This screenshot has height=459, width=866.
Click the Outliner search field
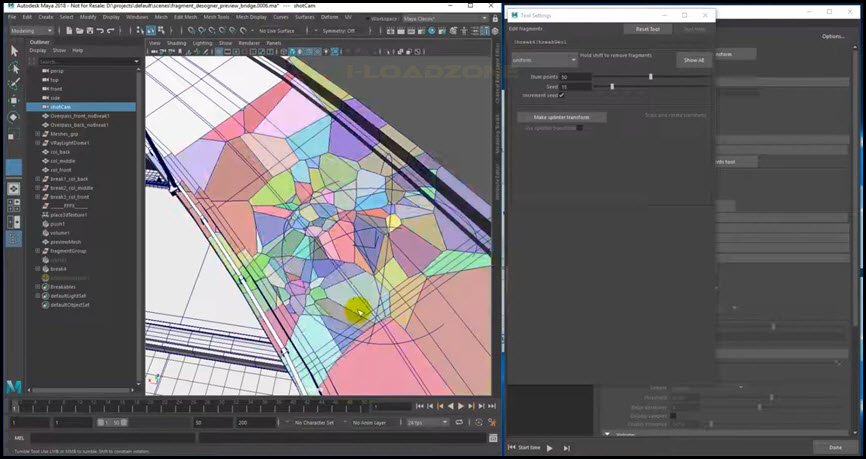point(88,61)
